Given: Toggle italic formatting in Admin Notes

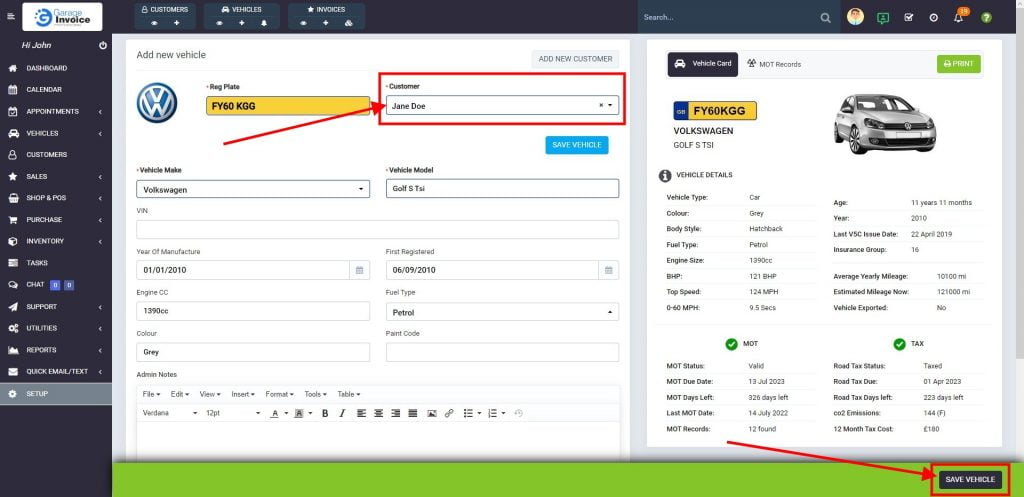Looking at the screenshot, I should coord(342,413).
